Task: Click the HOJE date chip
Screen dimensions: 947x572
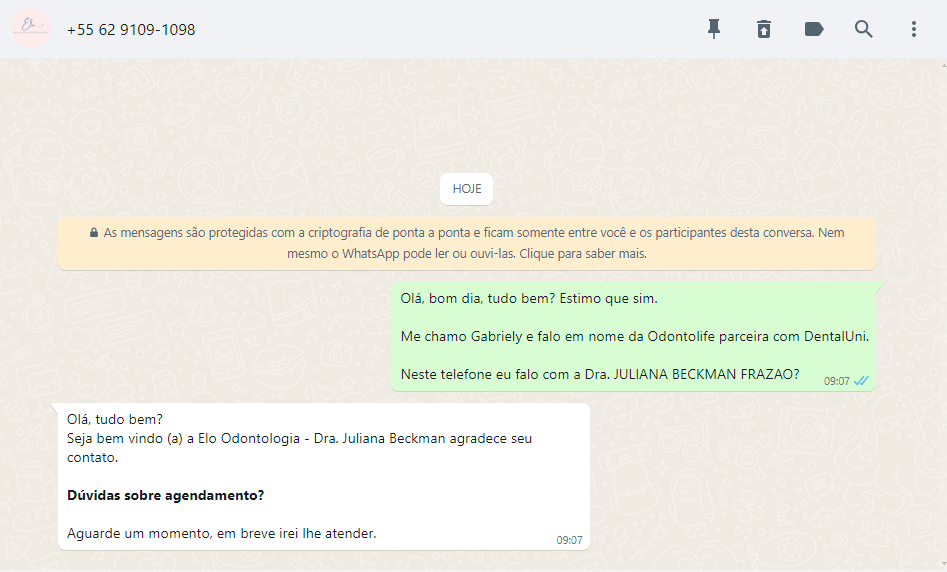Action: pos(466,189)
